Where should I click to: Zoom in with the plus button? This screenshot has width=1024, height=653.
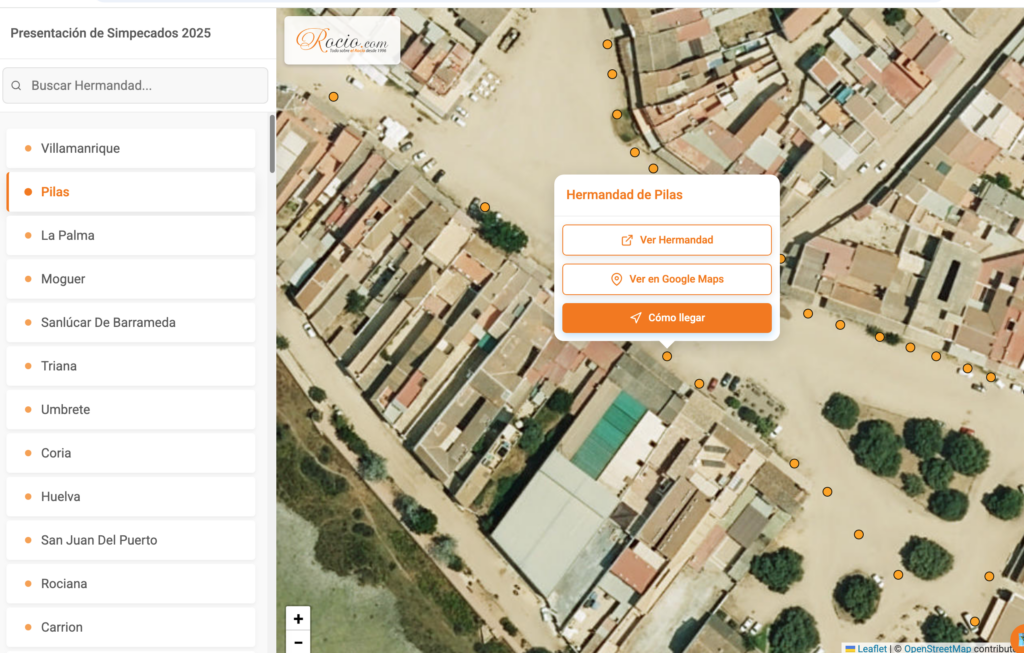coord(298,619)
